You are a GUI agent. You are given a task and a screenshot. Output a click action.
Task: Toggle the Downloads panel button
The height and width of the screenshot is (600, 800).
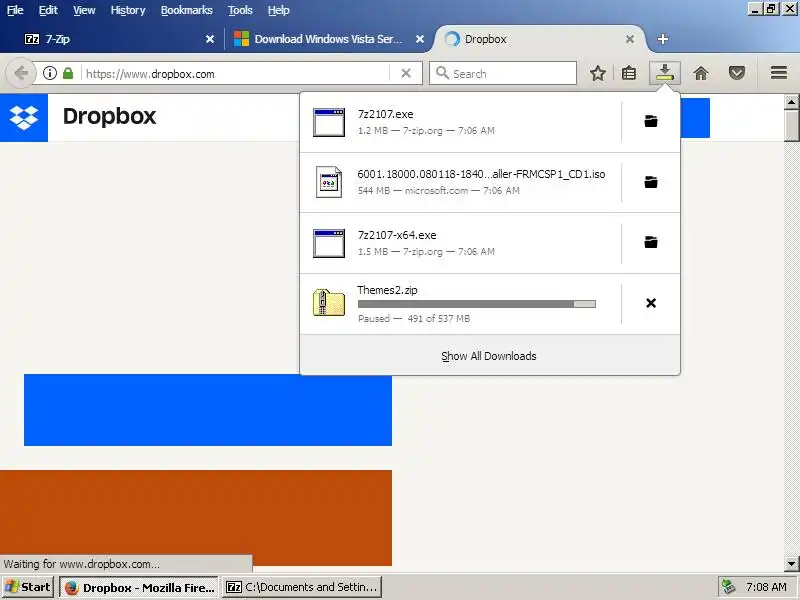click(665, 73)
